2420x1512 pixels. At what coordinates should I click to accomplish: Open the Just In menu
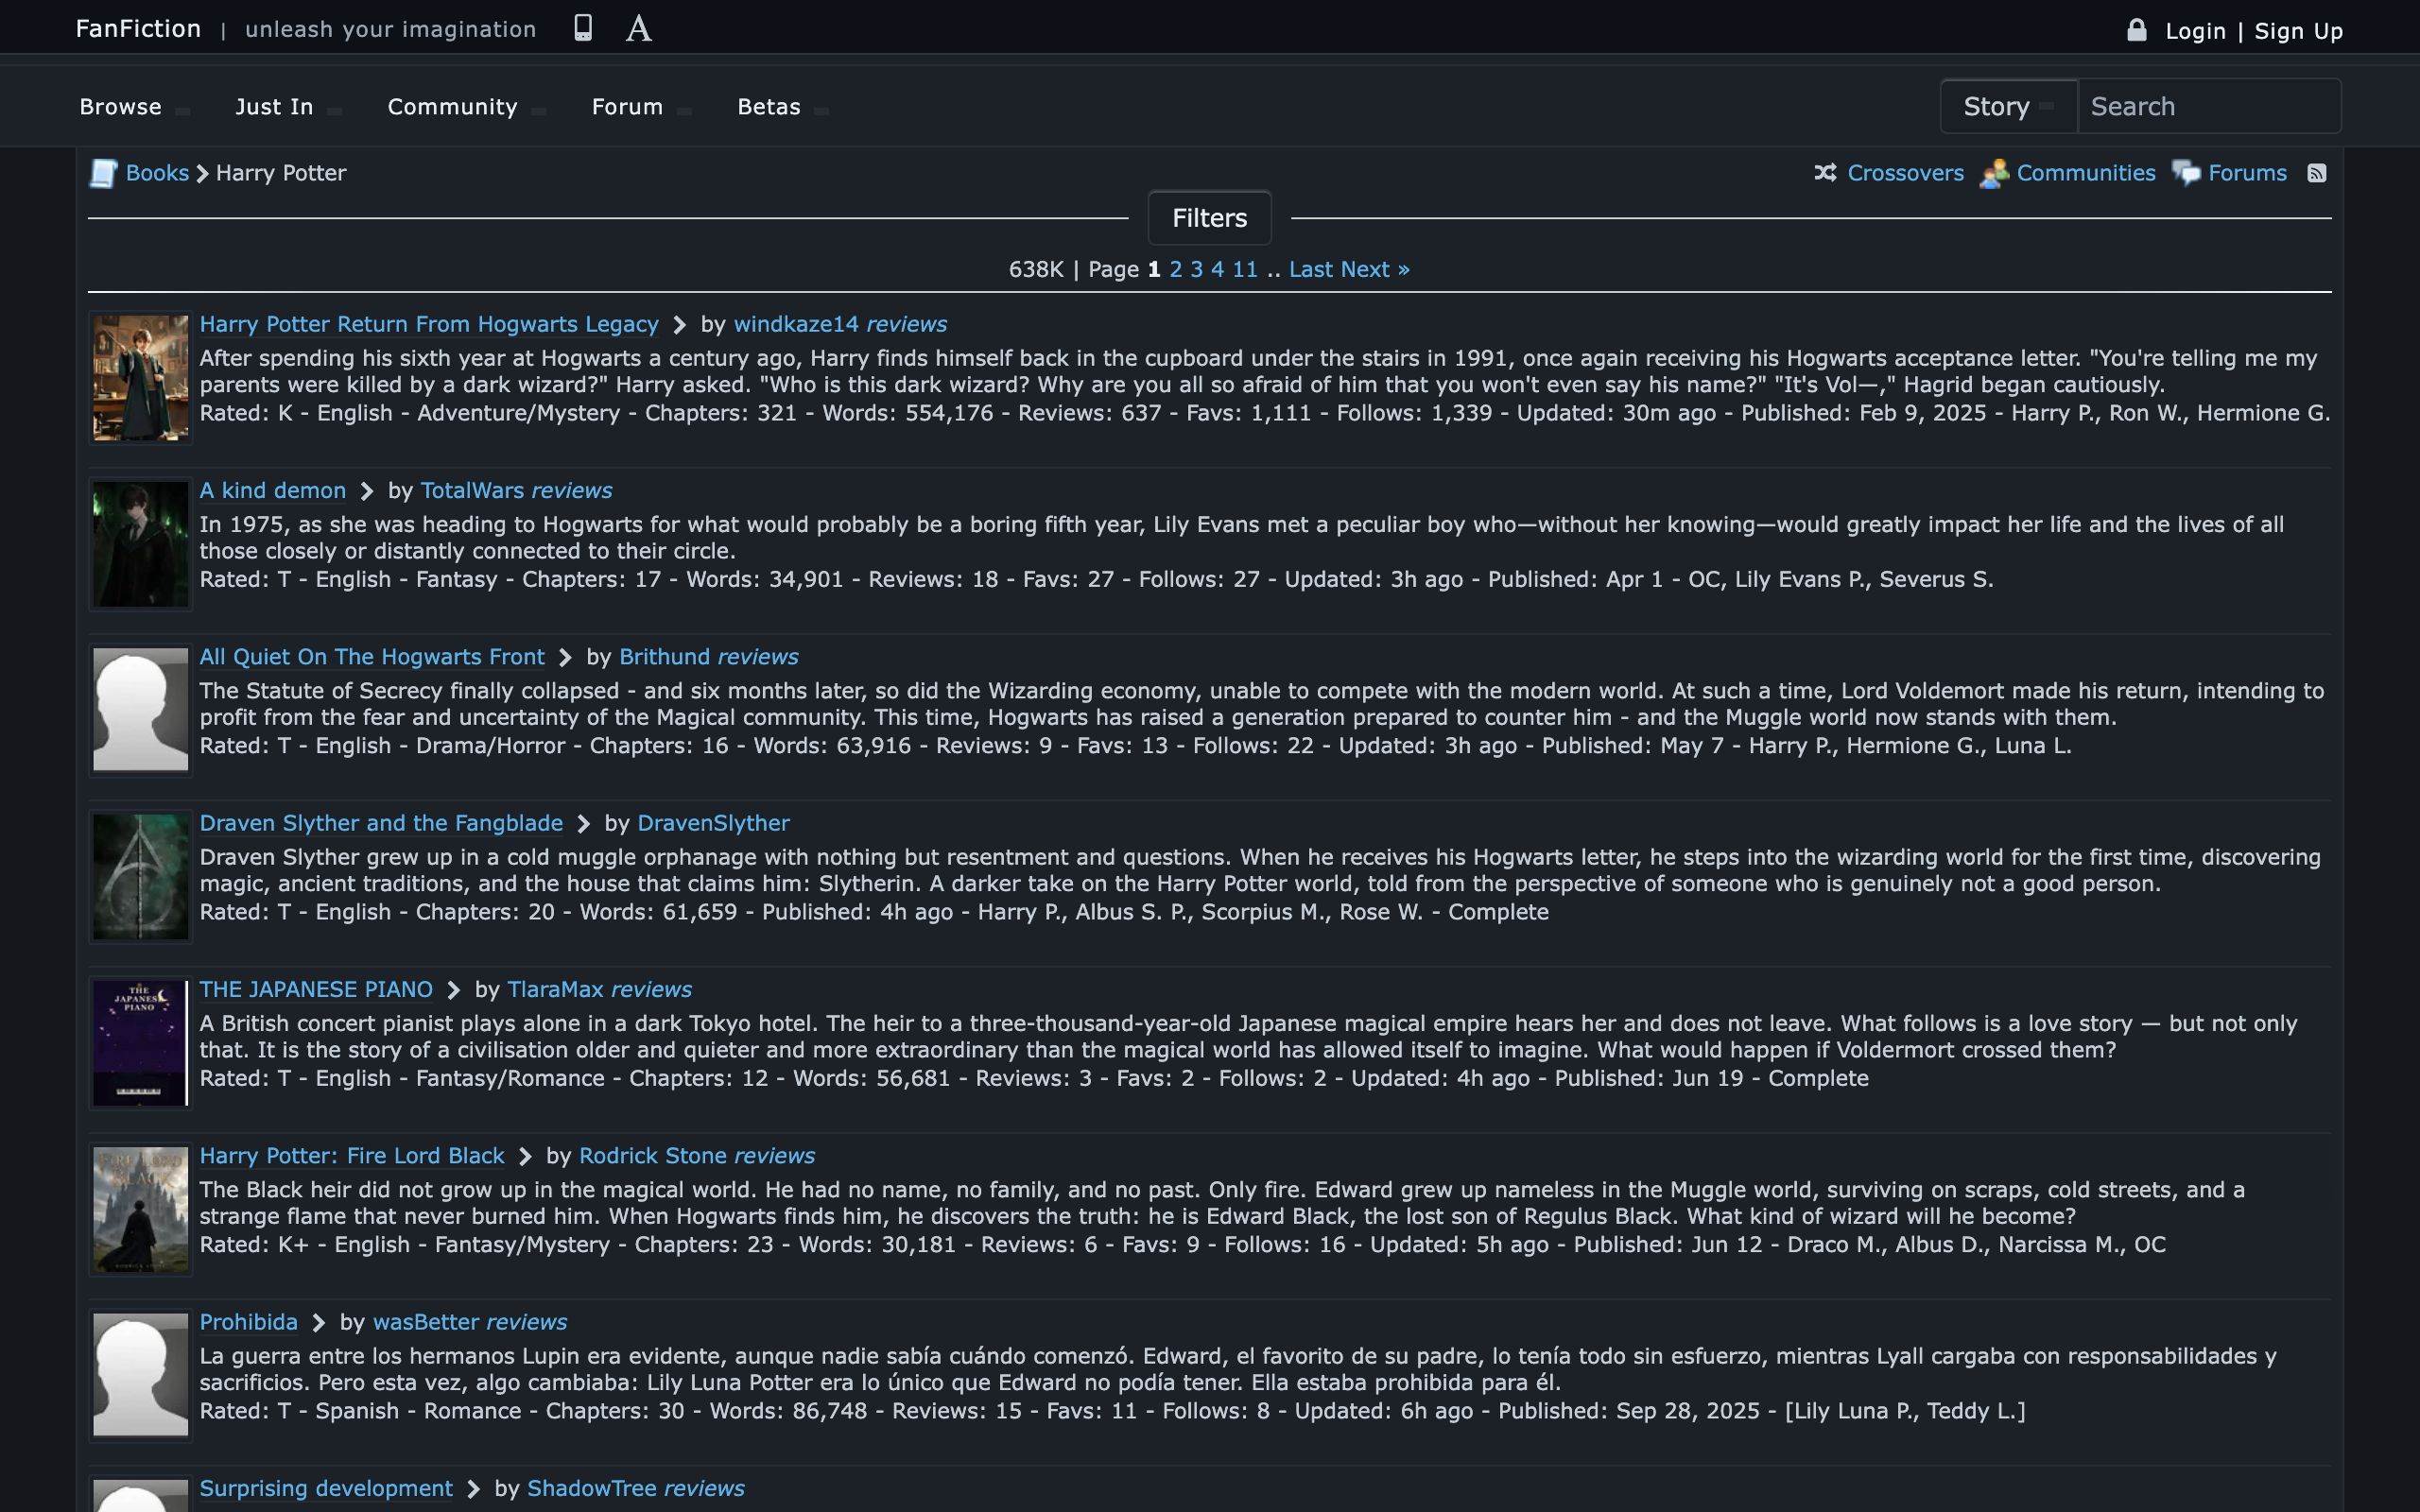[288, 107]
